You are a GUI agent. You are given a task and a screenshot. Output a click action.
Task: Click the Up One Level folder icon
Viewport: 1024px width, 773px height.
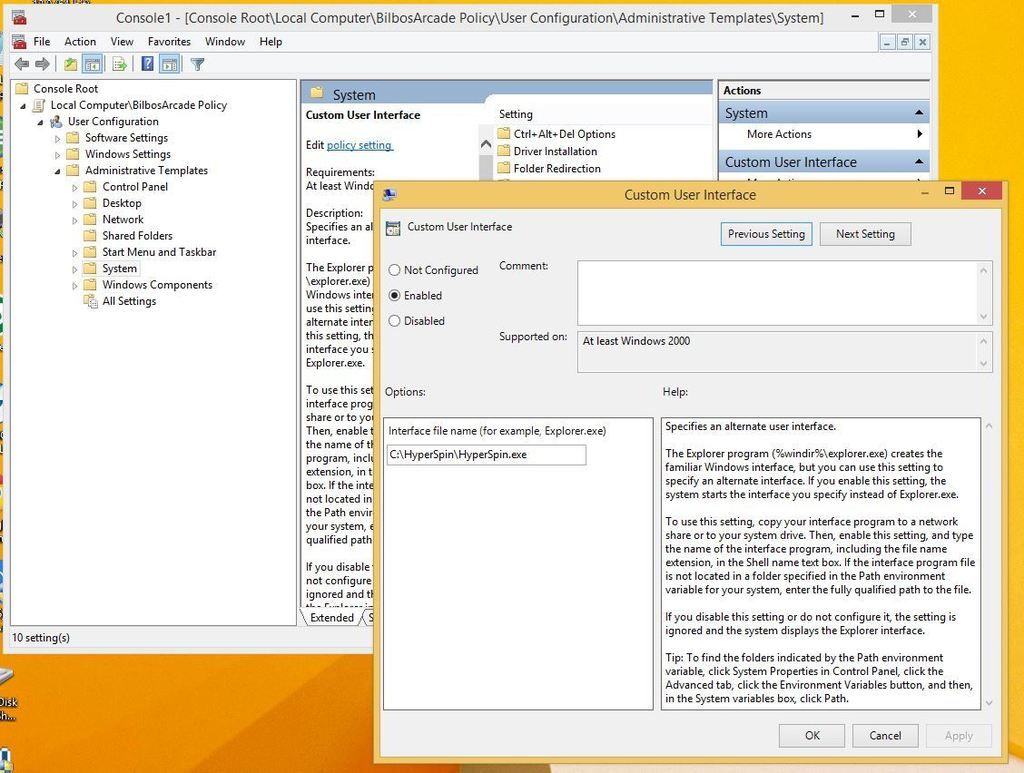pos(70,64)
